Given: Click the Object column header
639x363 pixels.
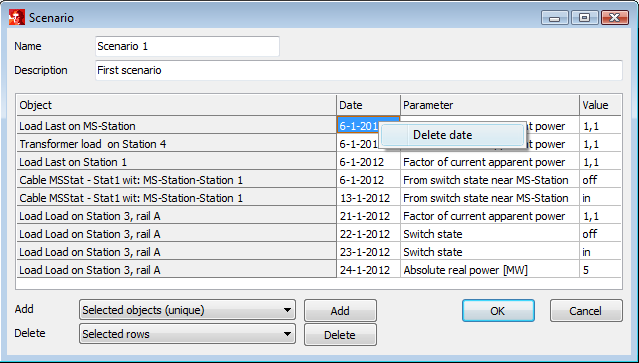Looking at the screenshot, I should [176, 105].
